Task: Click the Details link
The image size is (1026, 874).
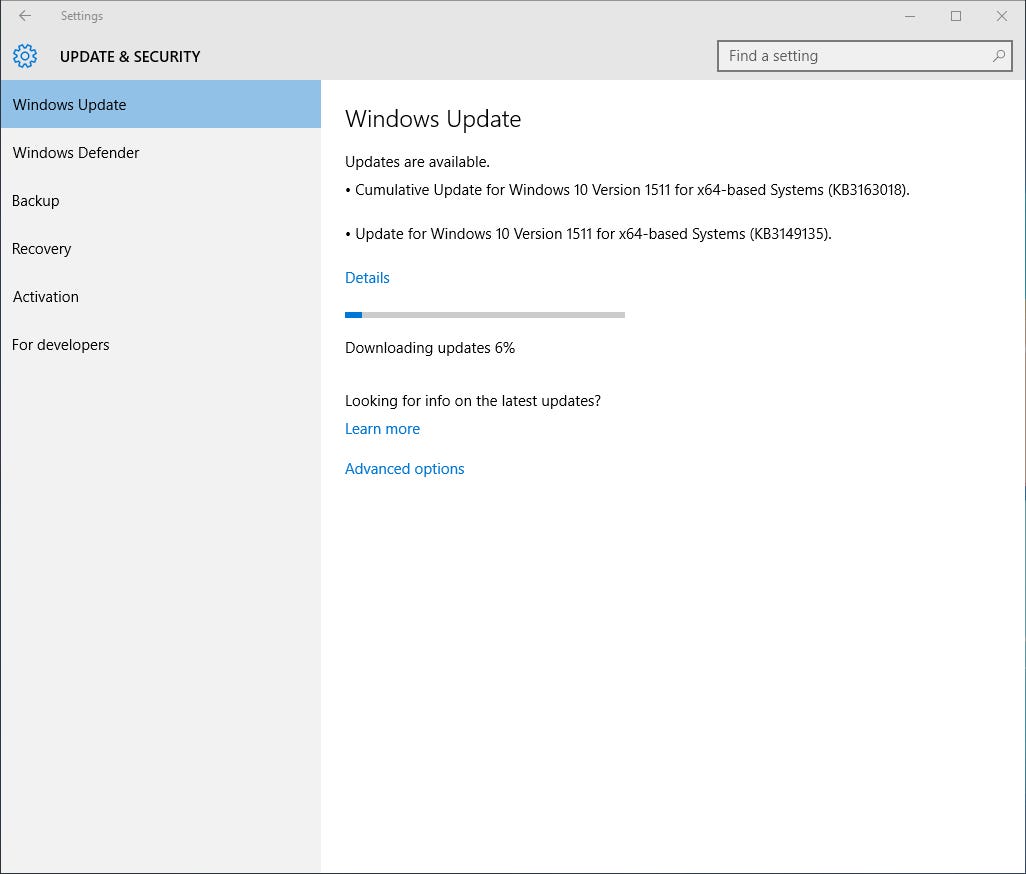Action: point(367,277)
